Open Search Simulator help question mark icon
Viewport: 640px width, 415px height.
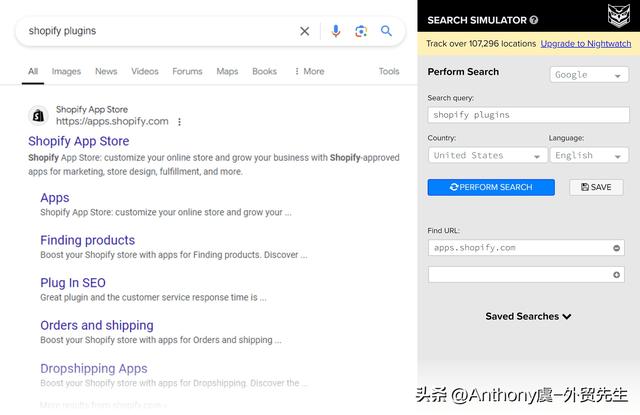point(533,20)
